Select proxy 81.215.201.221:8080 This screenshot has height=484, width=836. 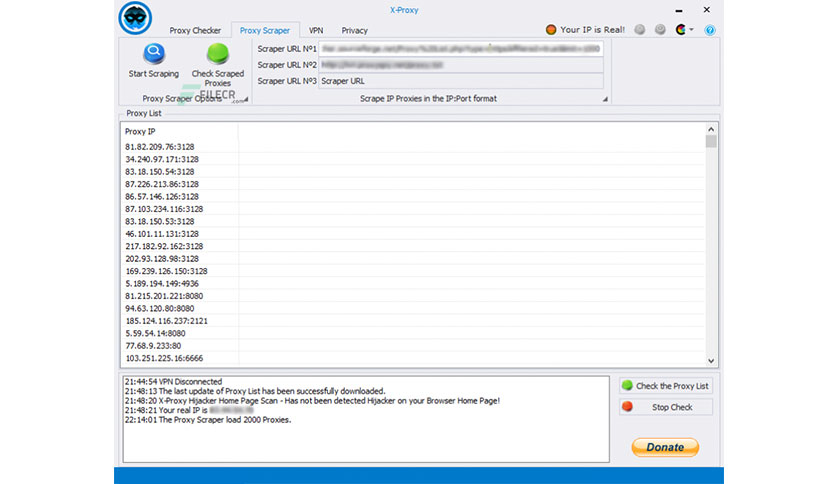tap(164, 296)
